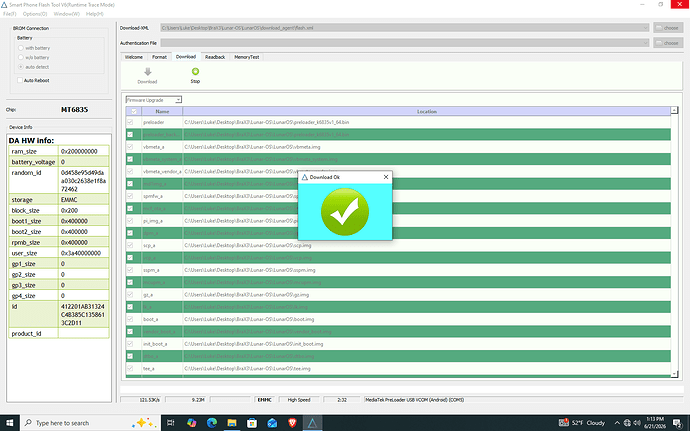Open the notification center icon
The width and height of the screenshot is (690, 431).
click(678, 423)
